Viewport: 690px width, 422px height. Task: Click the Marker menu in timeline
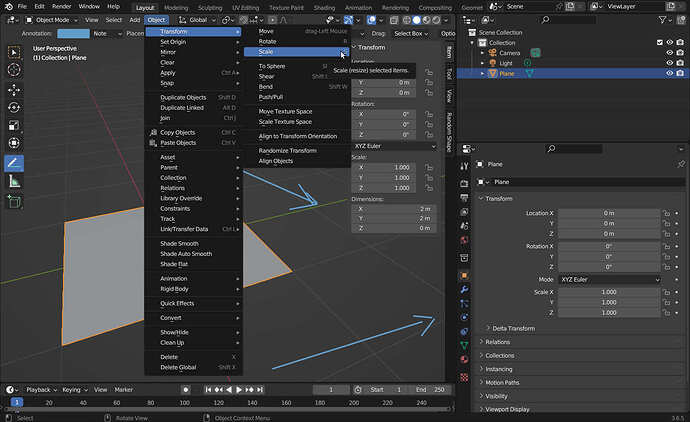pyautogui.click(x=124, y=389)
